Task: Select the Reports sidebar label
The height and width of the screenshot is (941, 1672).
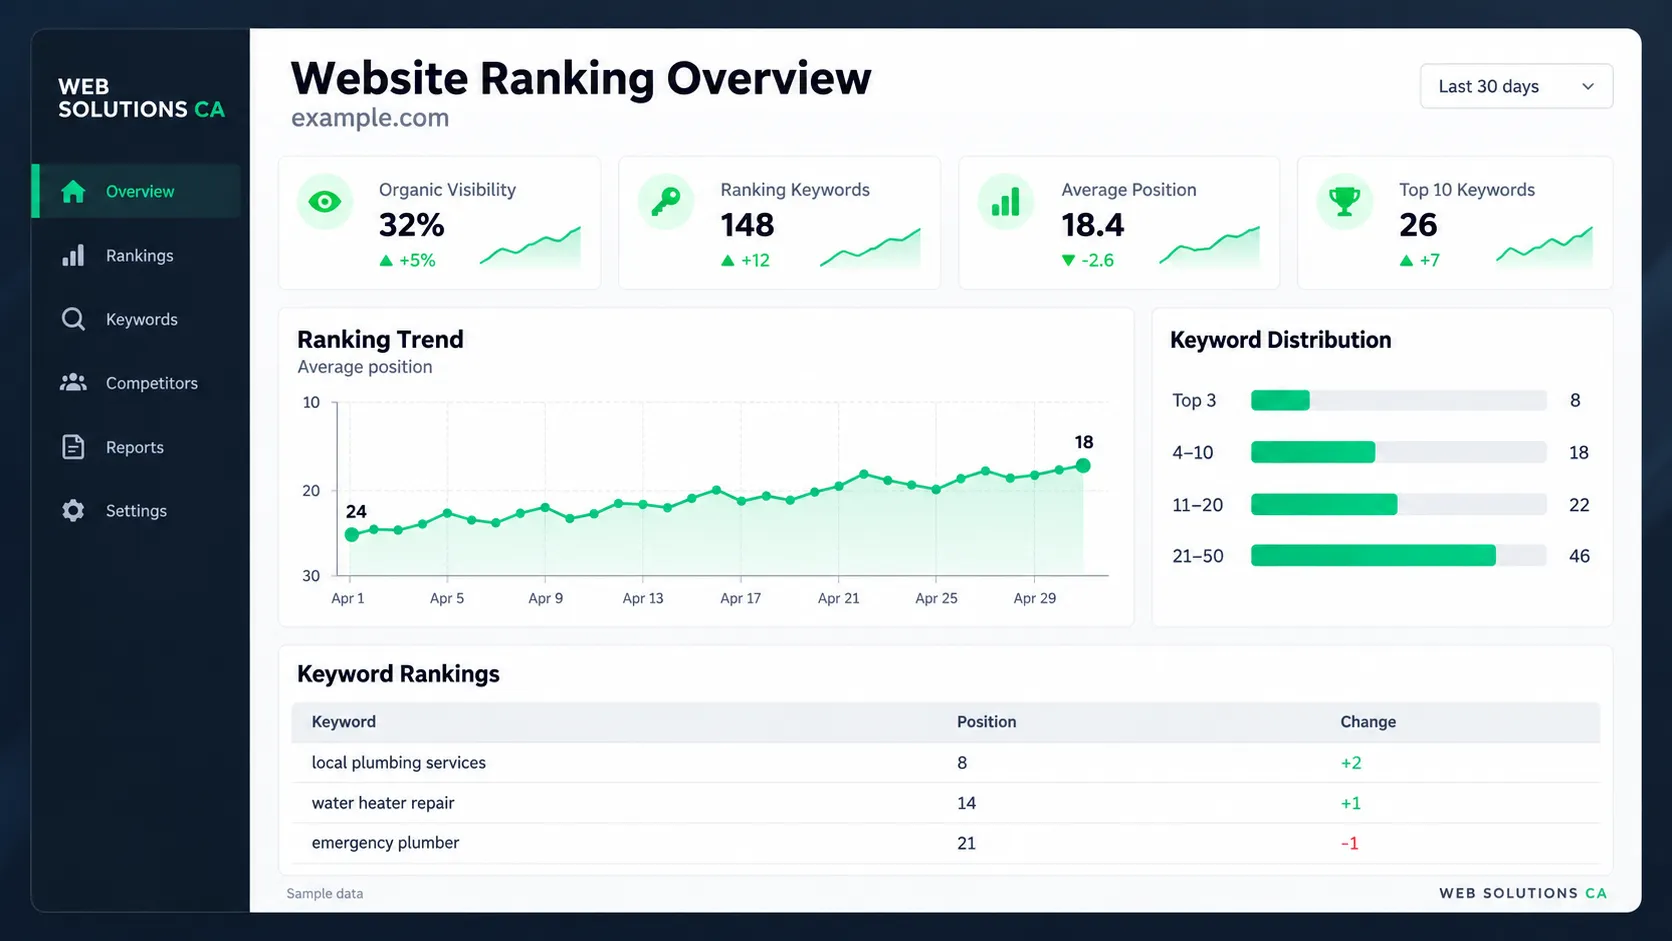Action: point(135,447)
